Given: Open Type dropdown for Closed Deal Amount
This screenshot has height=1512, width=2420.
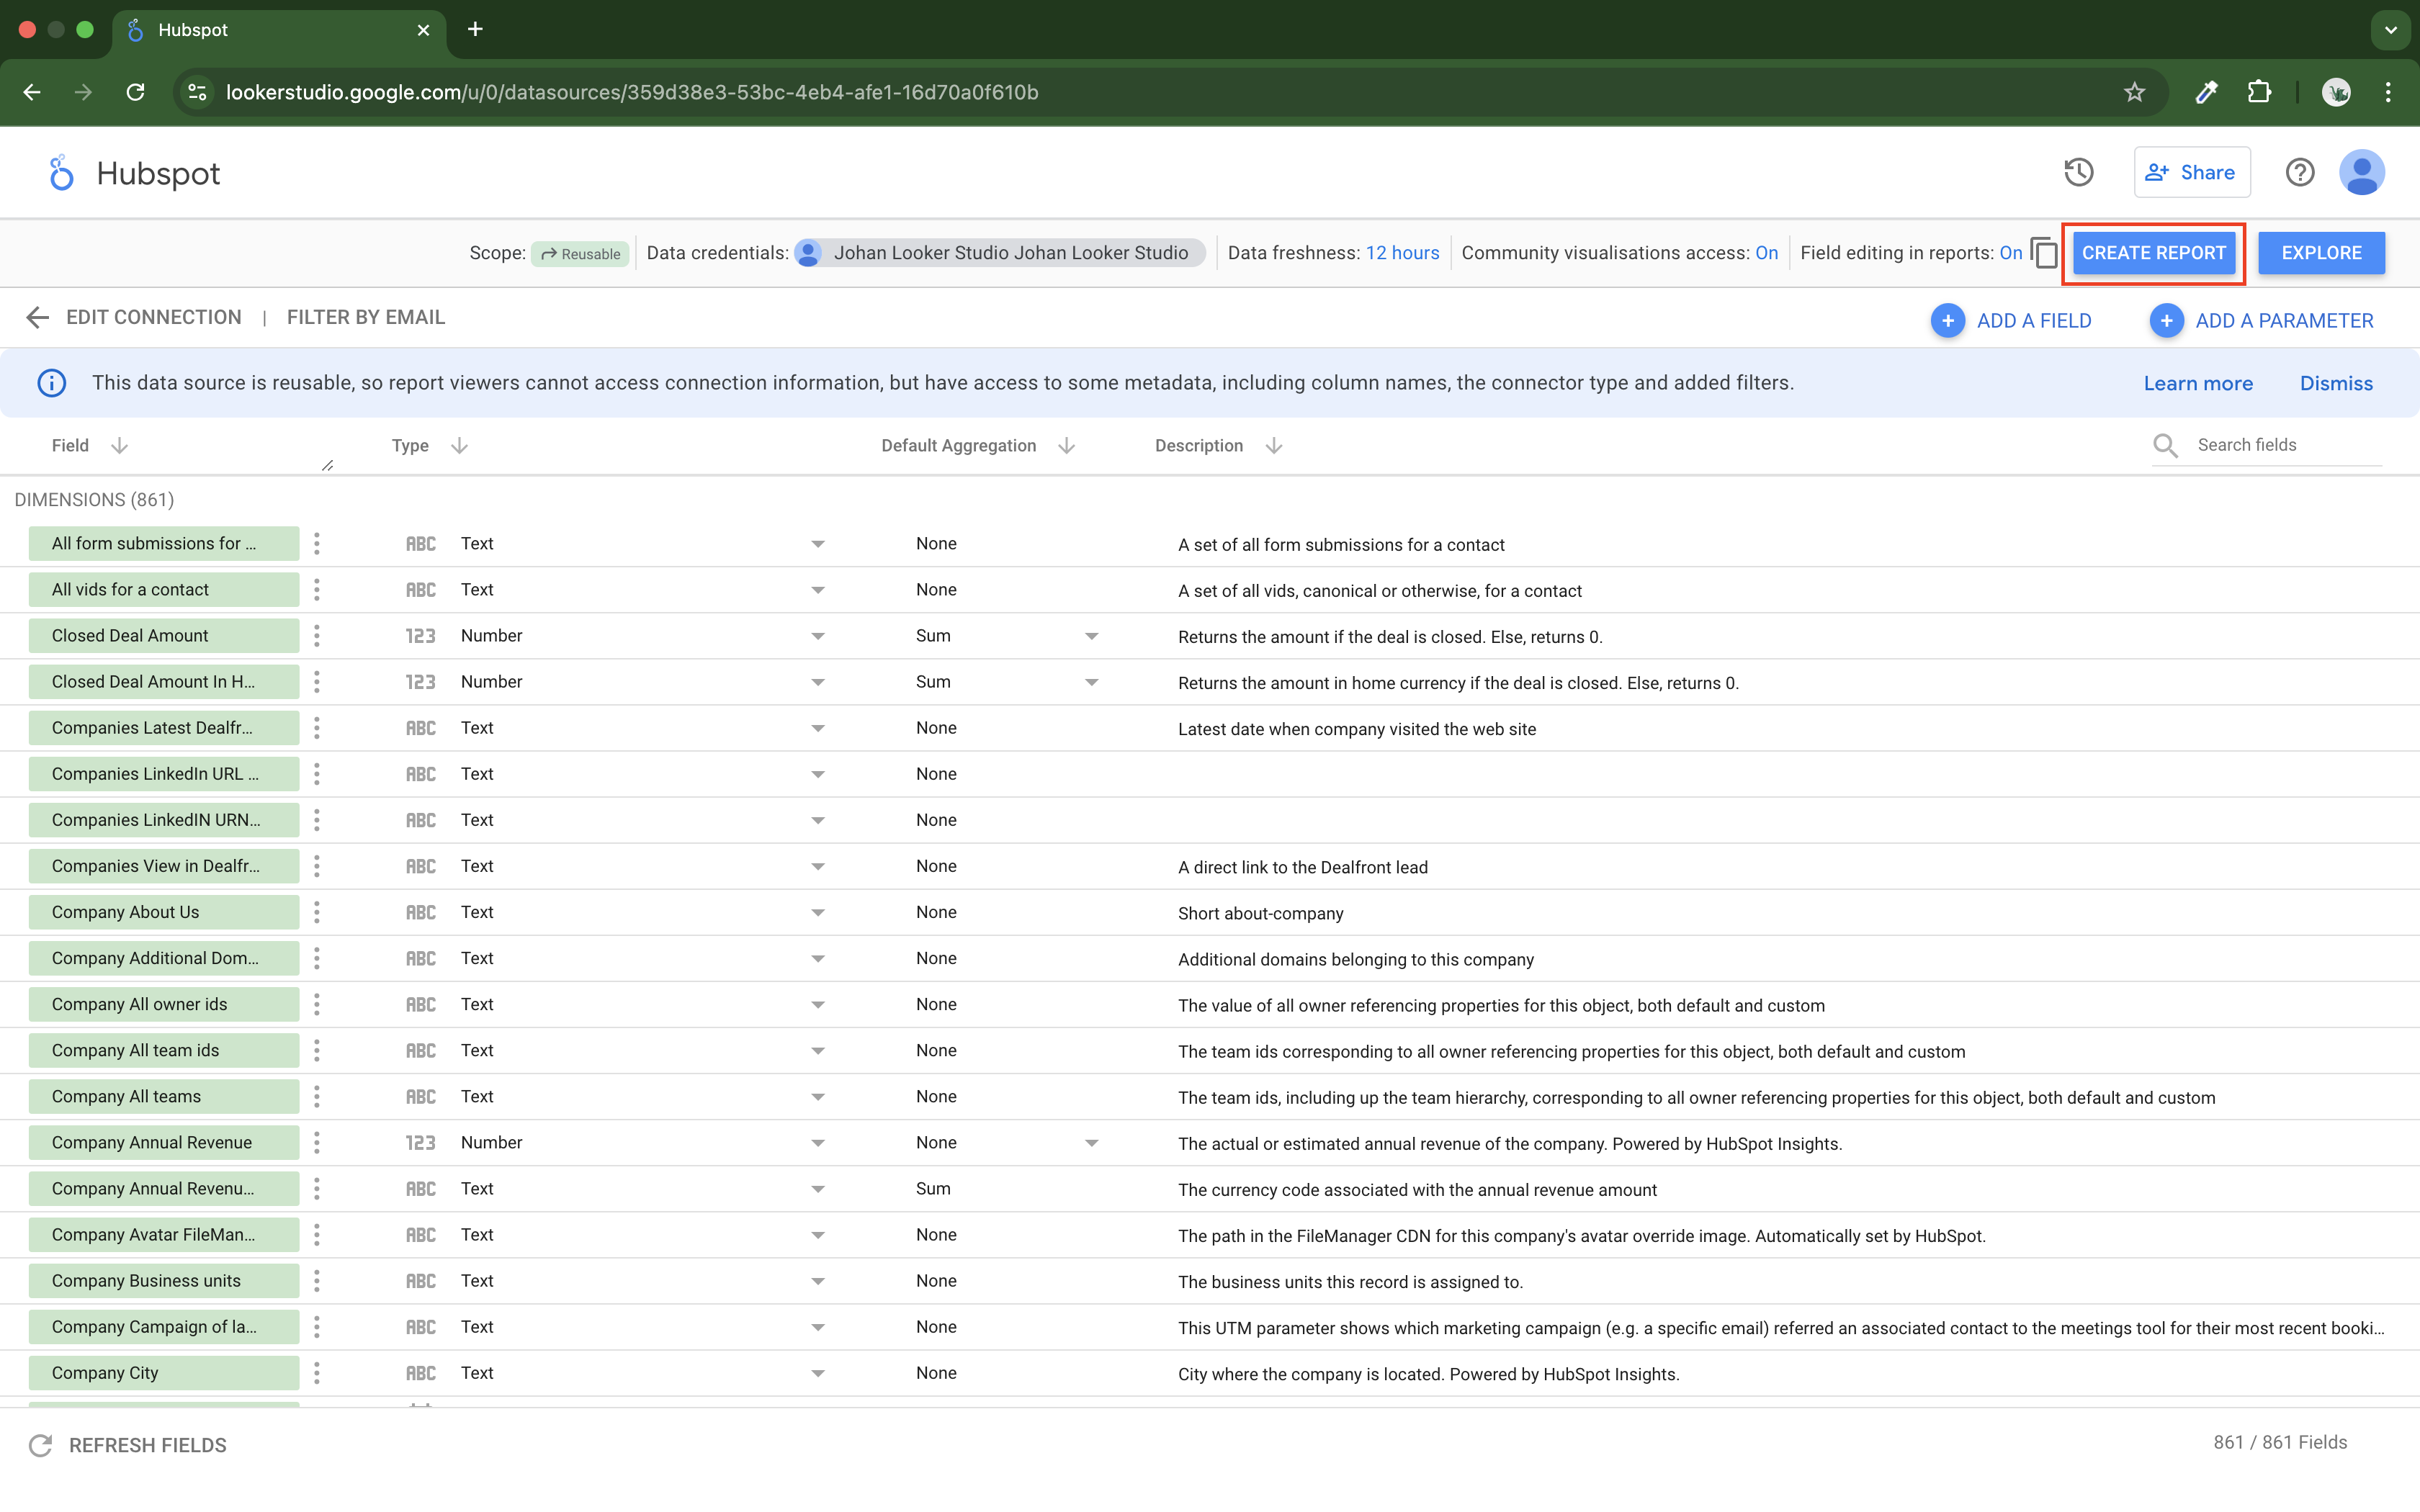Looking at the screenshot, I should [x=818, y=636].
